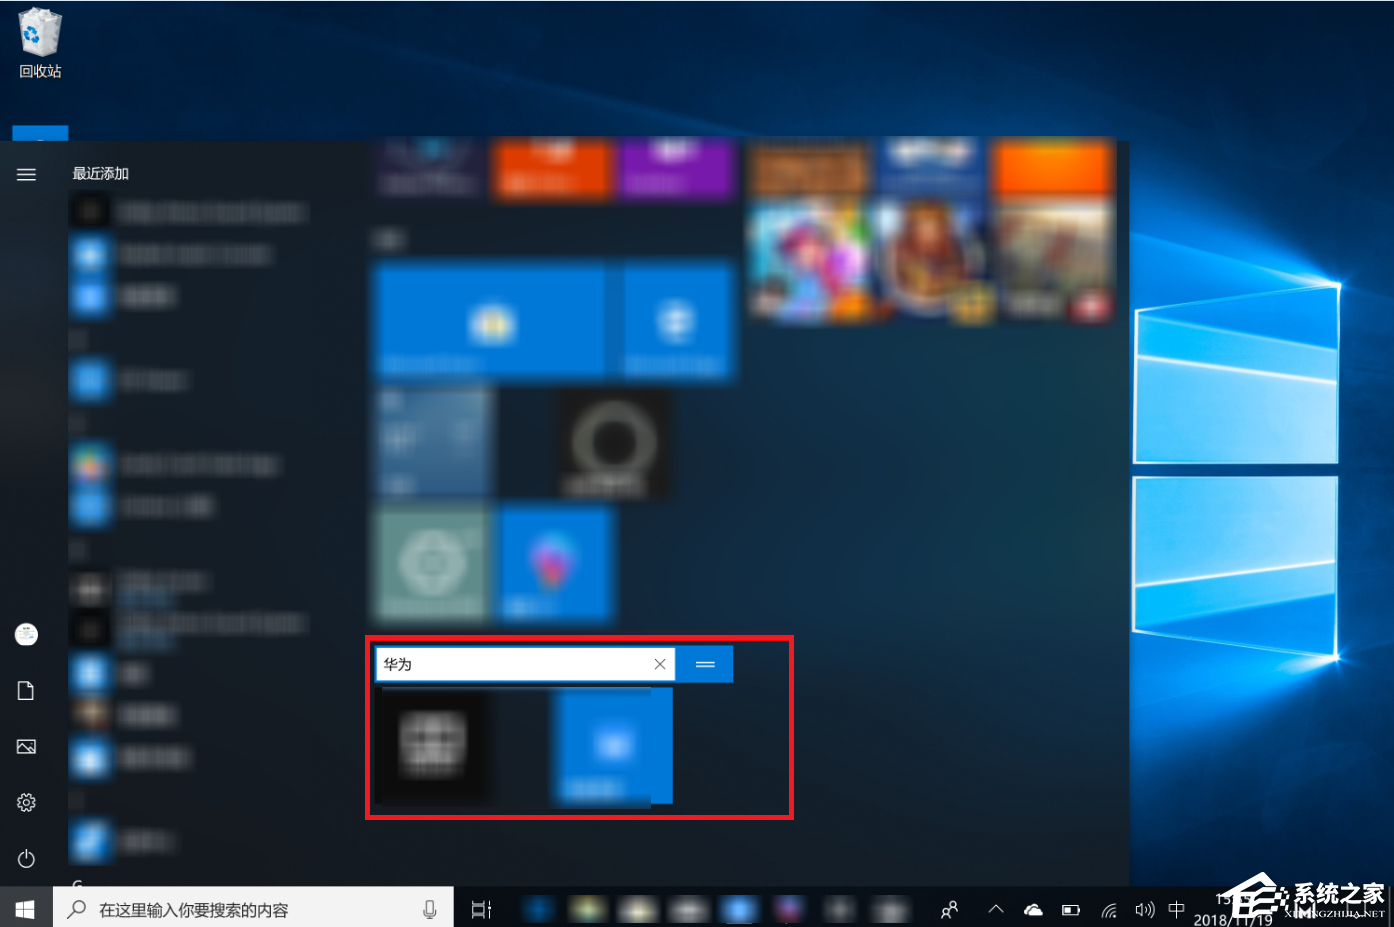Expand hidden tray icons with the chevron
The width and height of the screenshot is (1394, 927).
pyautogui.click(x=996, y=909)
